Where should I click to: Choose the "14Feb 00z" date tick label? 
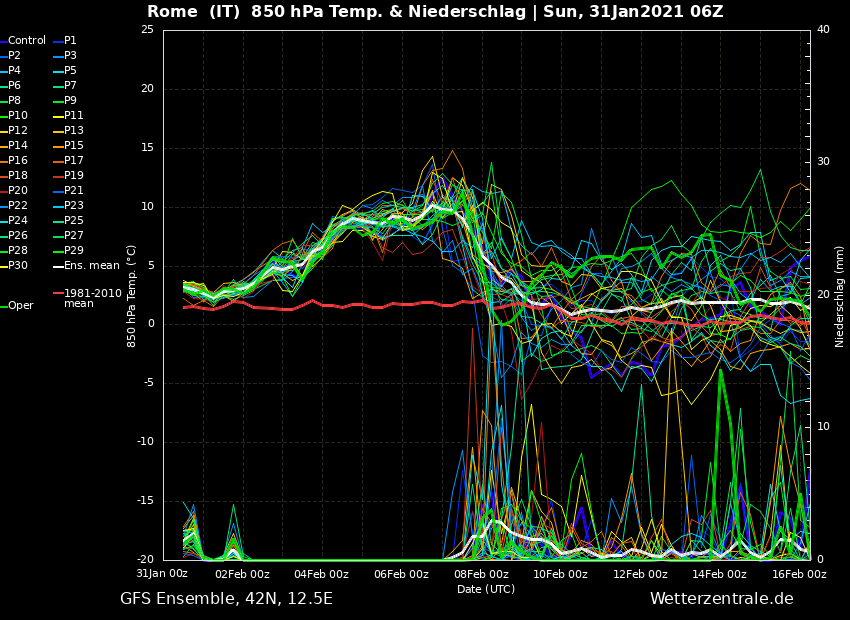719,574
